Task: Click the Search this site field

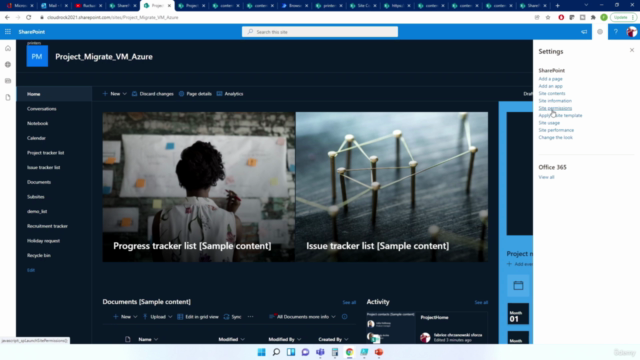Action: 320,32
